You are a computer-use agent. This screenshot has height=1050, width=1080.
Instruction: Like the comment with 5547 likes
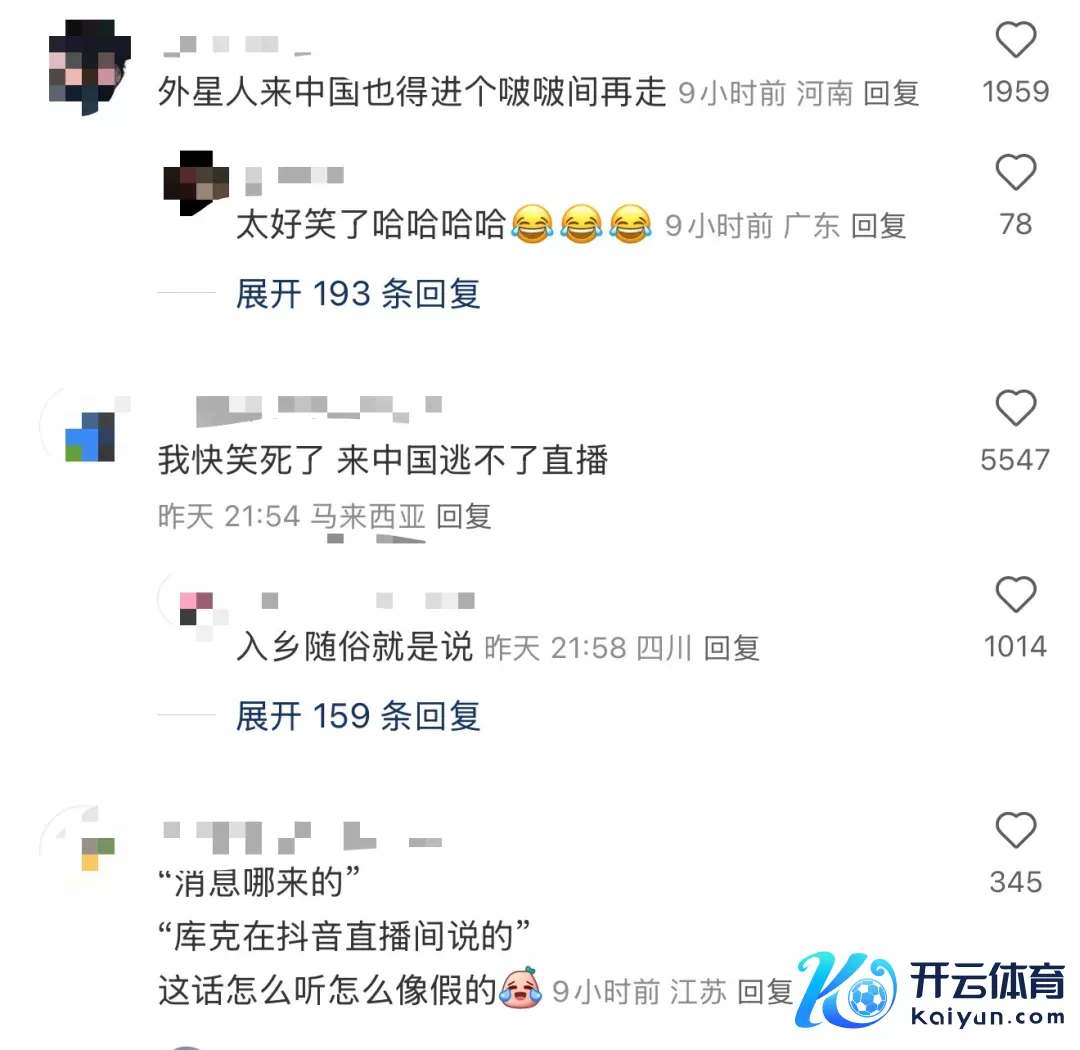1016,408
